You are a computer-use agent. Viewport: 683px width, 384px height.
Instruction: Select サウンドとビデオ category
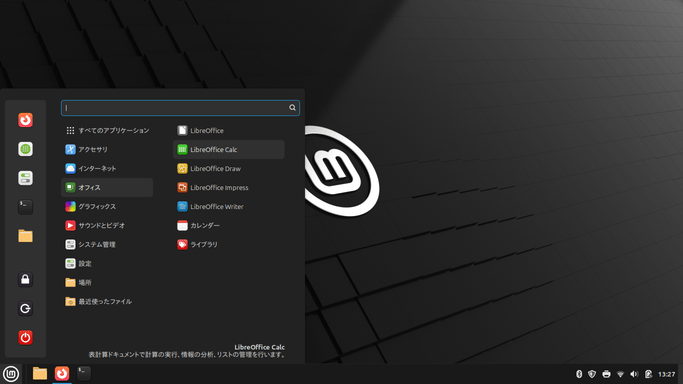click(x=107, y=226)
